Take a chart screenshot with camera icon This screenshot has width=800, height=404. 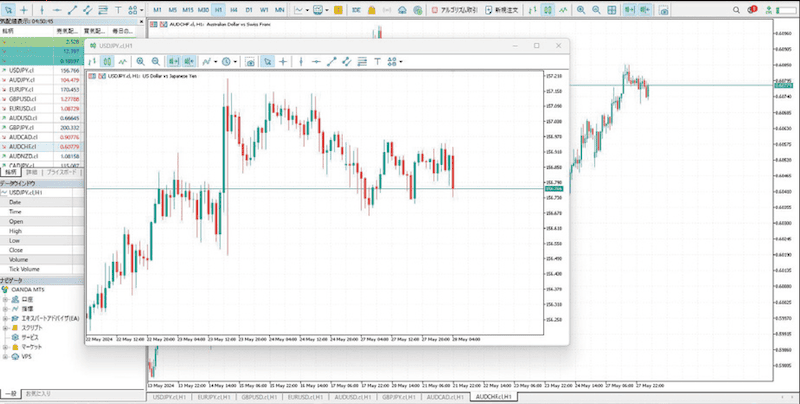[664, 10]
